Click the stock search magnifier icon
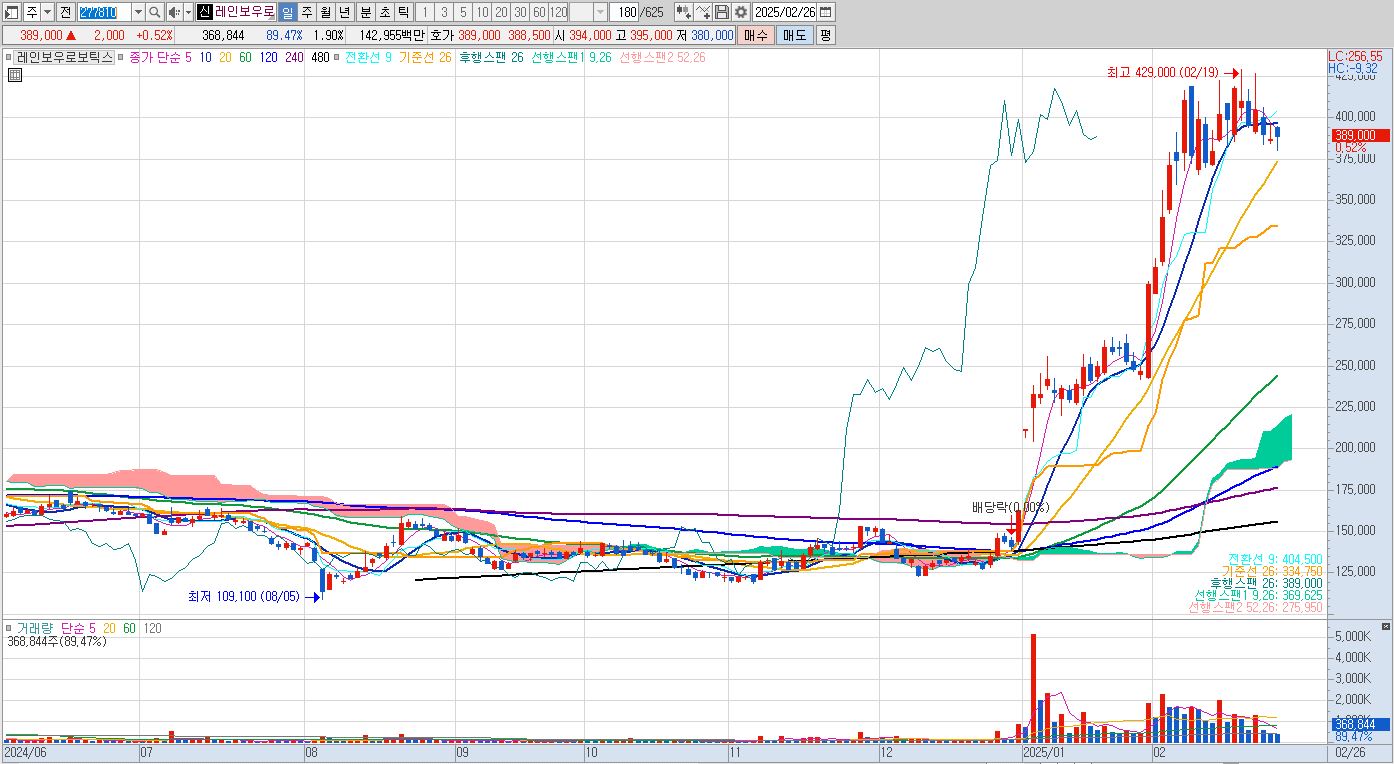This screenshot has height=764, width=1394. pos(155,12)
